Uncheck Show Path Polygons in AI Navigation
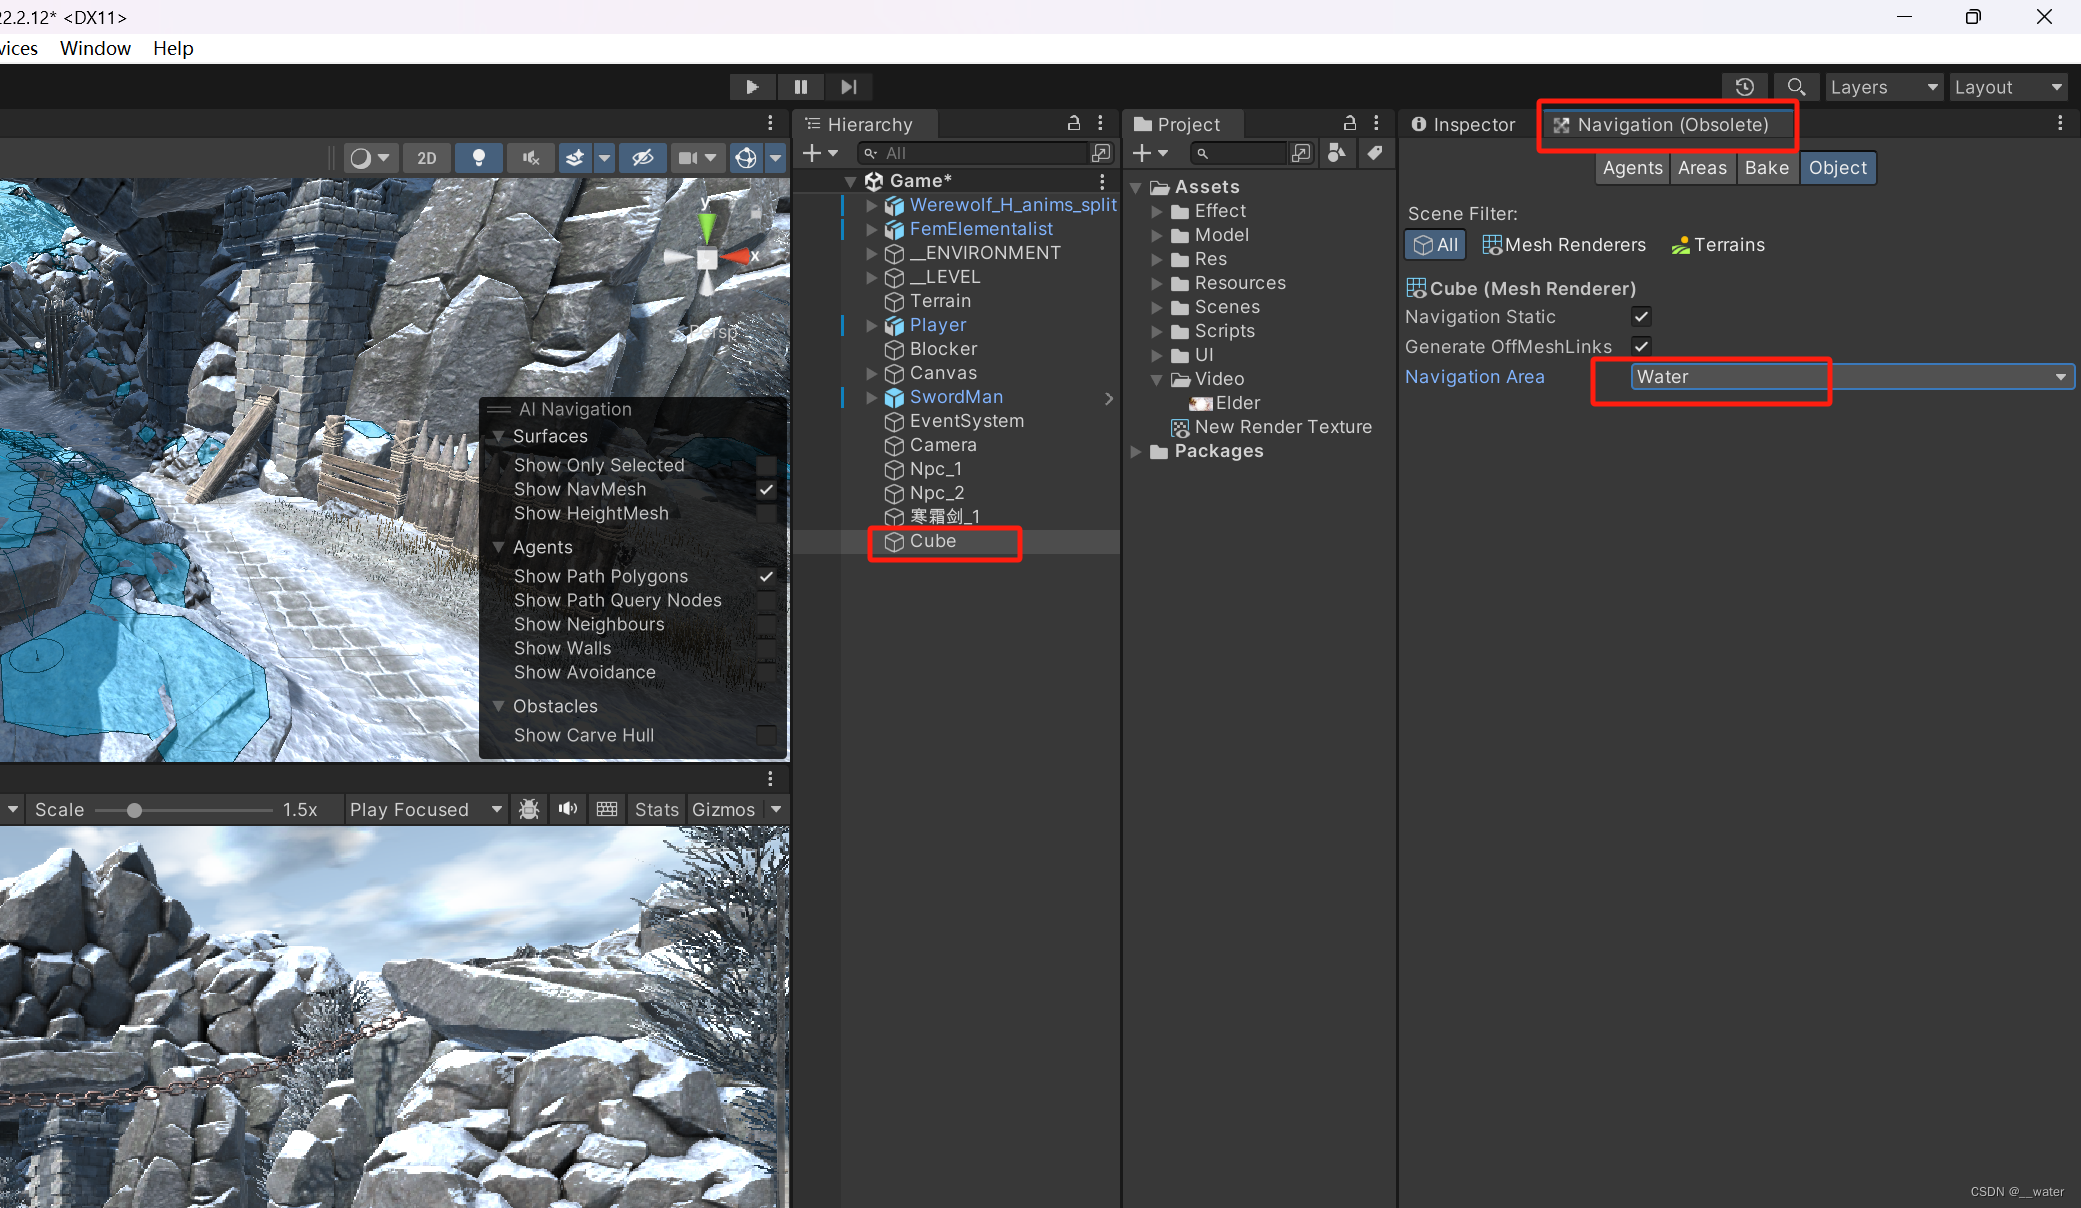 click(x=766, y=576)
